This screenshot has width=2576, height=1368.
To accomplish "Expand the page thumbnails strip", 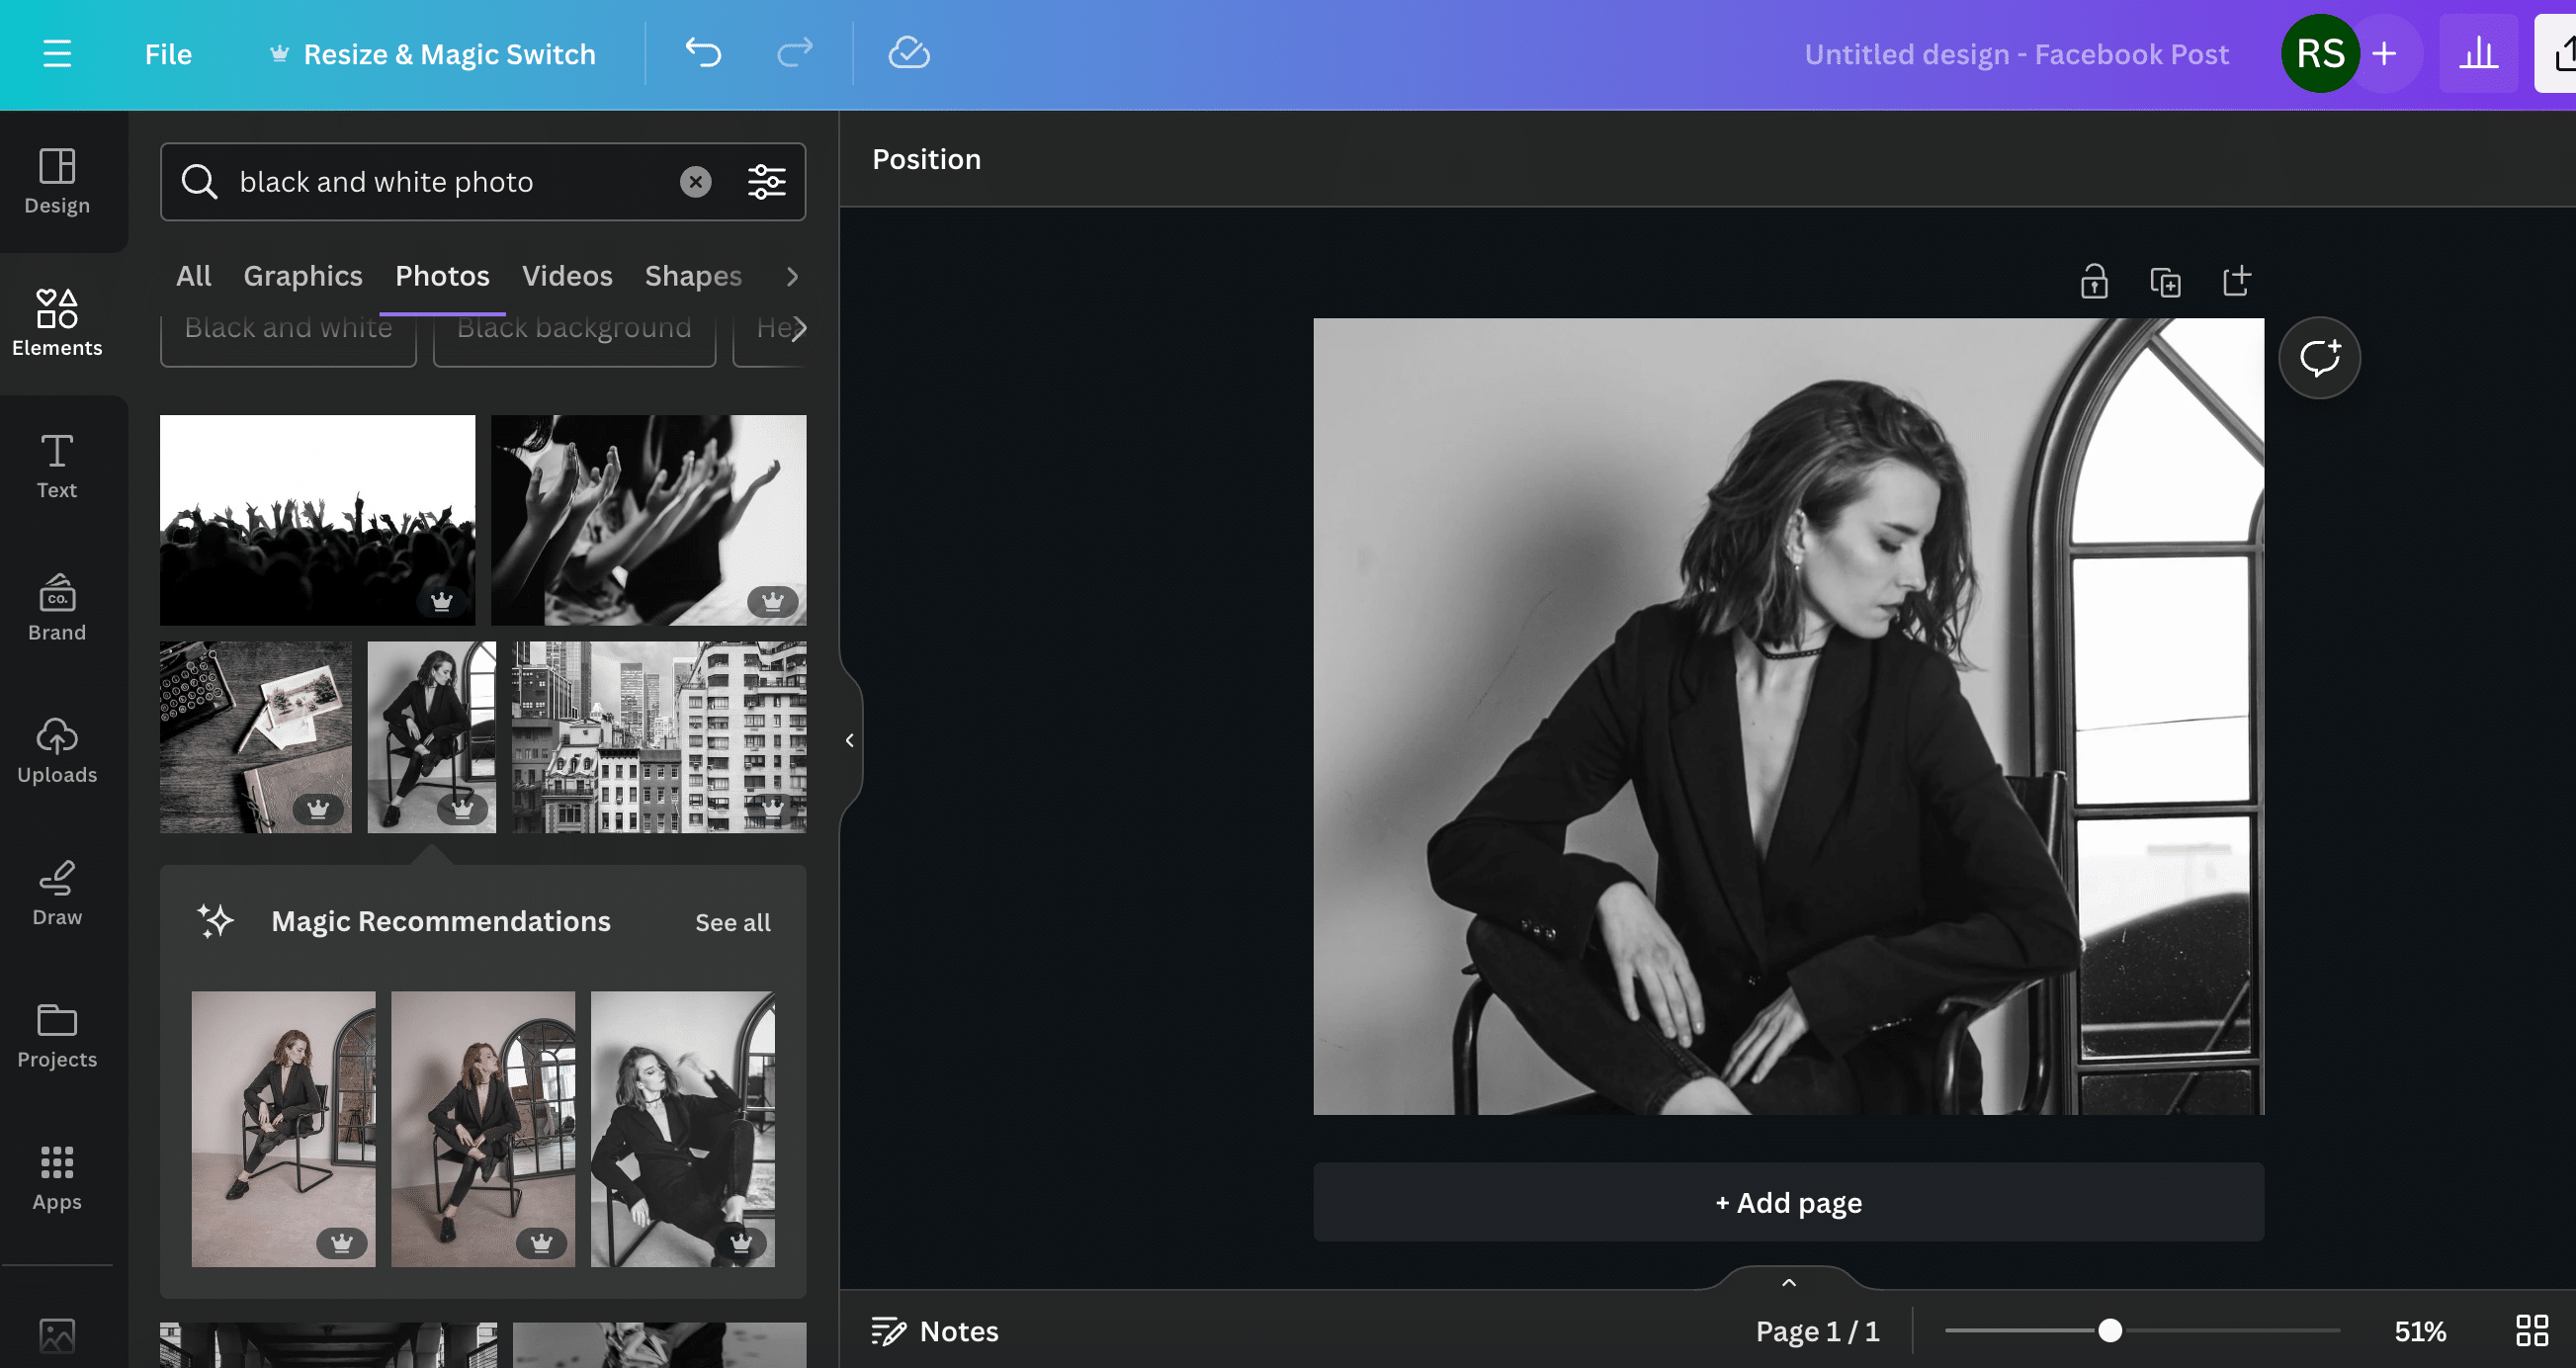I will tap(1789, 1281).
